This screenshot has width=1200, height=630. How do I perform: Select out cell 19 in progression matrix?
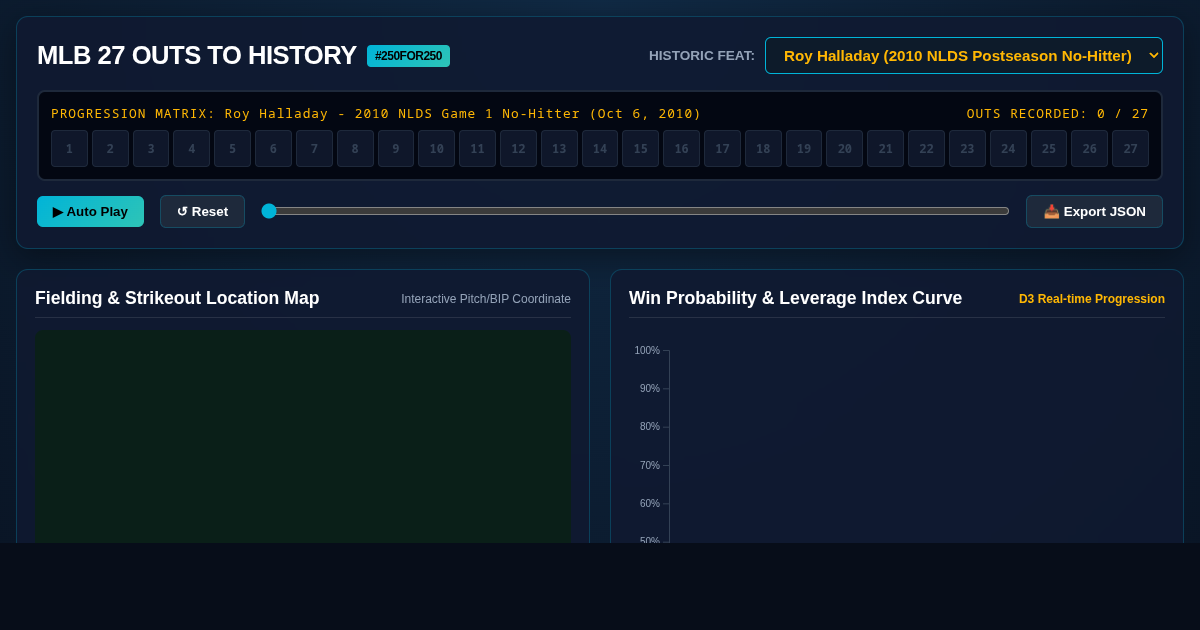[x=804, y=149]
